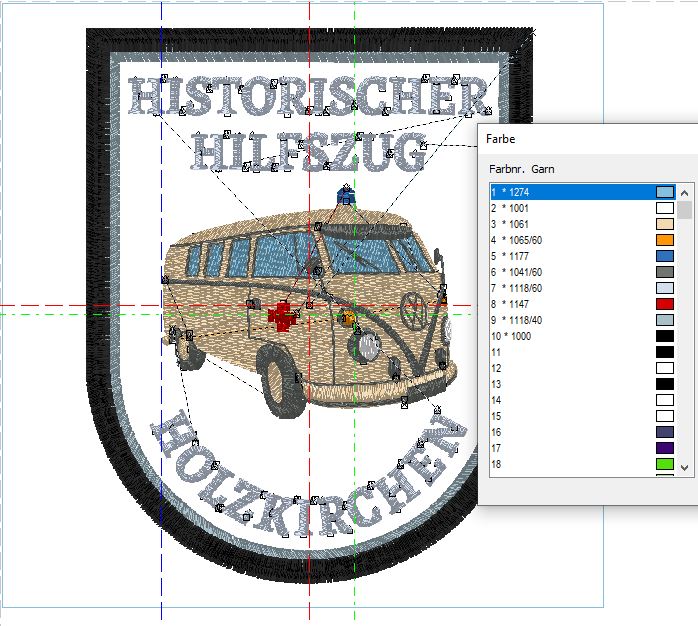Select empty color row 15

(583, 416)
